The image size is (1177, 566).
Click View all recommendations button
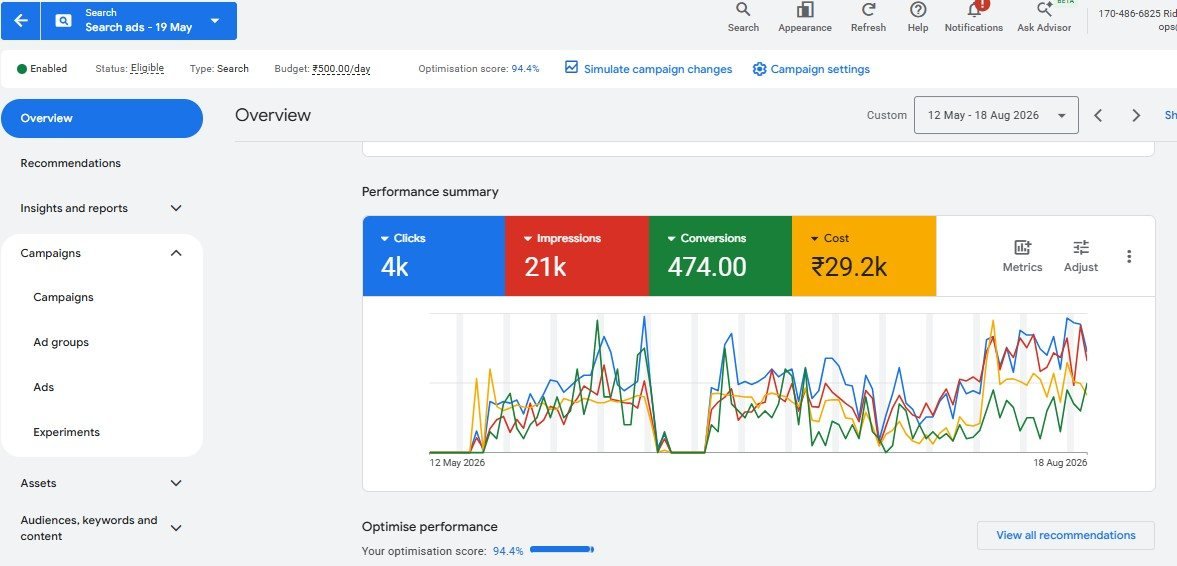point(1066,535)
